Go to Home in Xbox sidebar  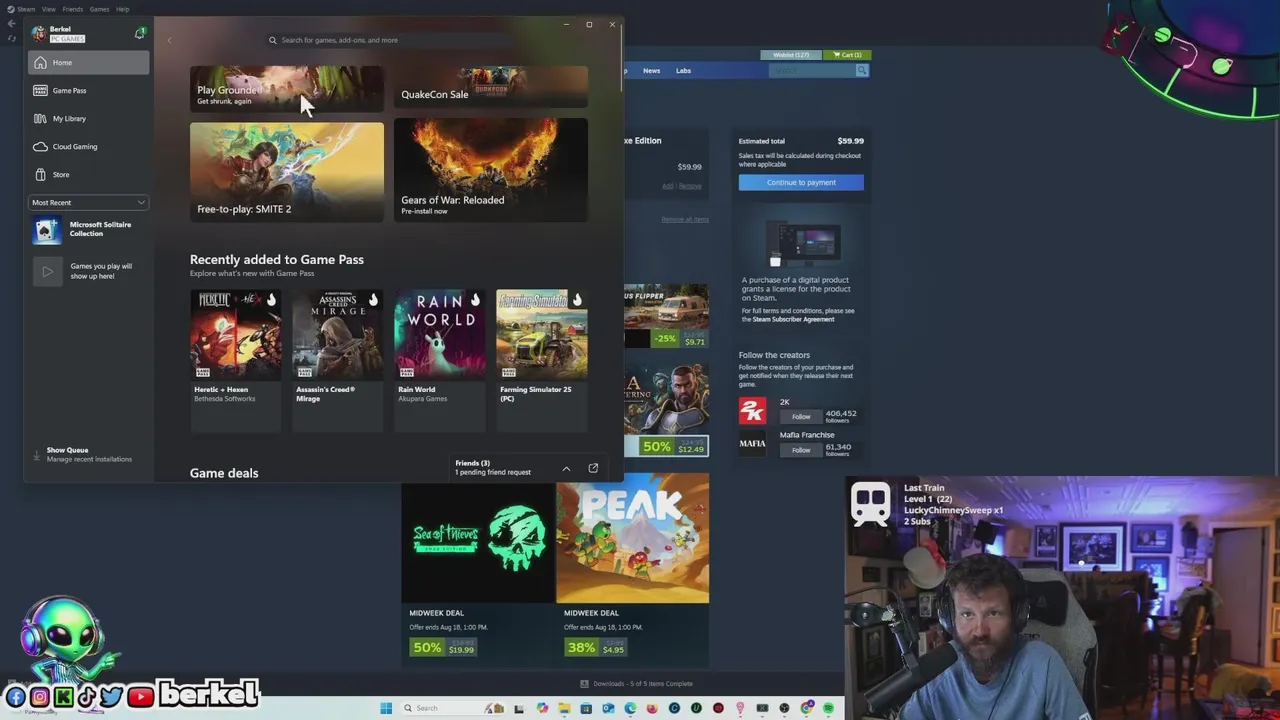point(88,63)
